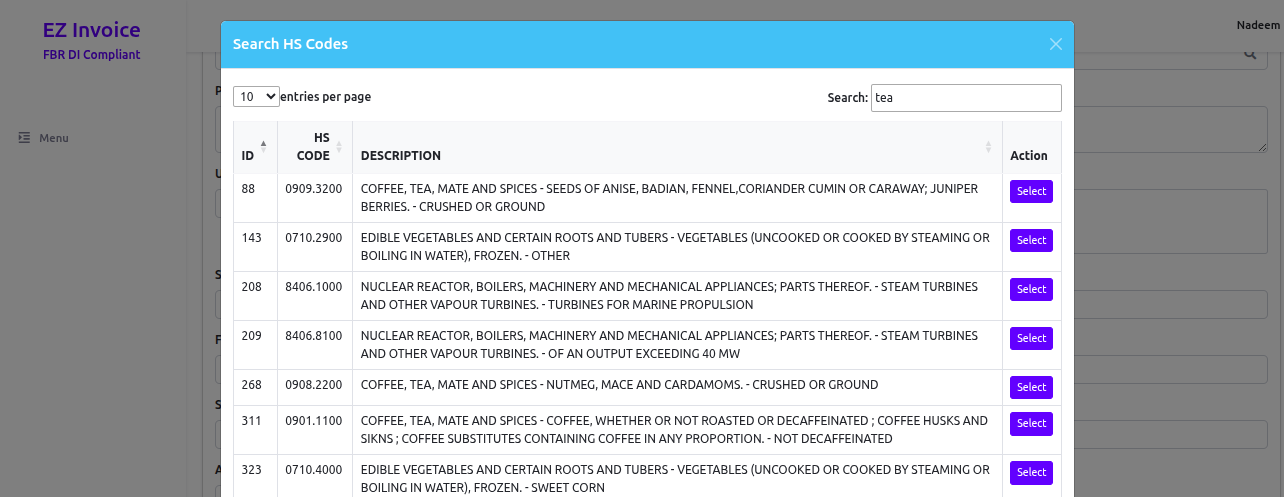Click the frozen vegetables 'OTHER' description
This screenshot has height=497, width=1284.
677,247
